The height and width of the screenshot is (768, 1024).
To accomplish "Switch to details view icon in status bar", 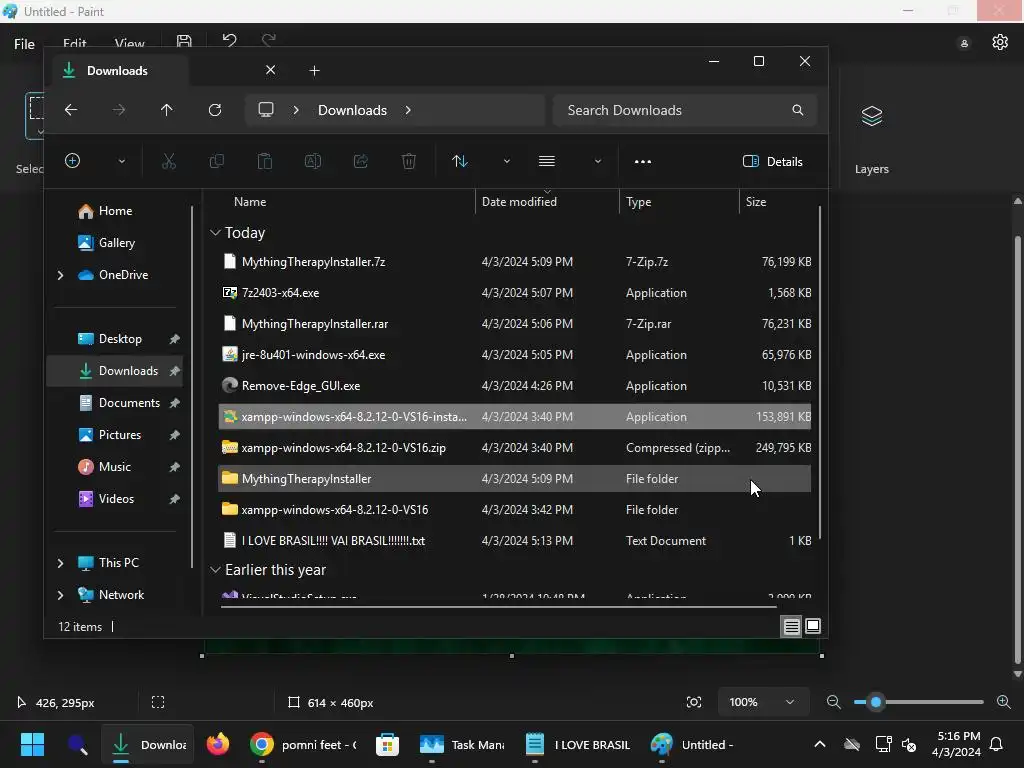I will (x=792, y=627).
